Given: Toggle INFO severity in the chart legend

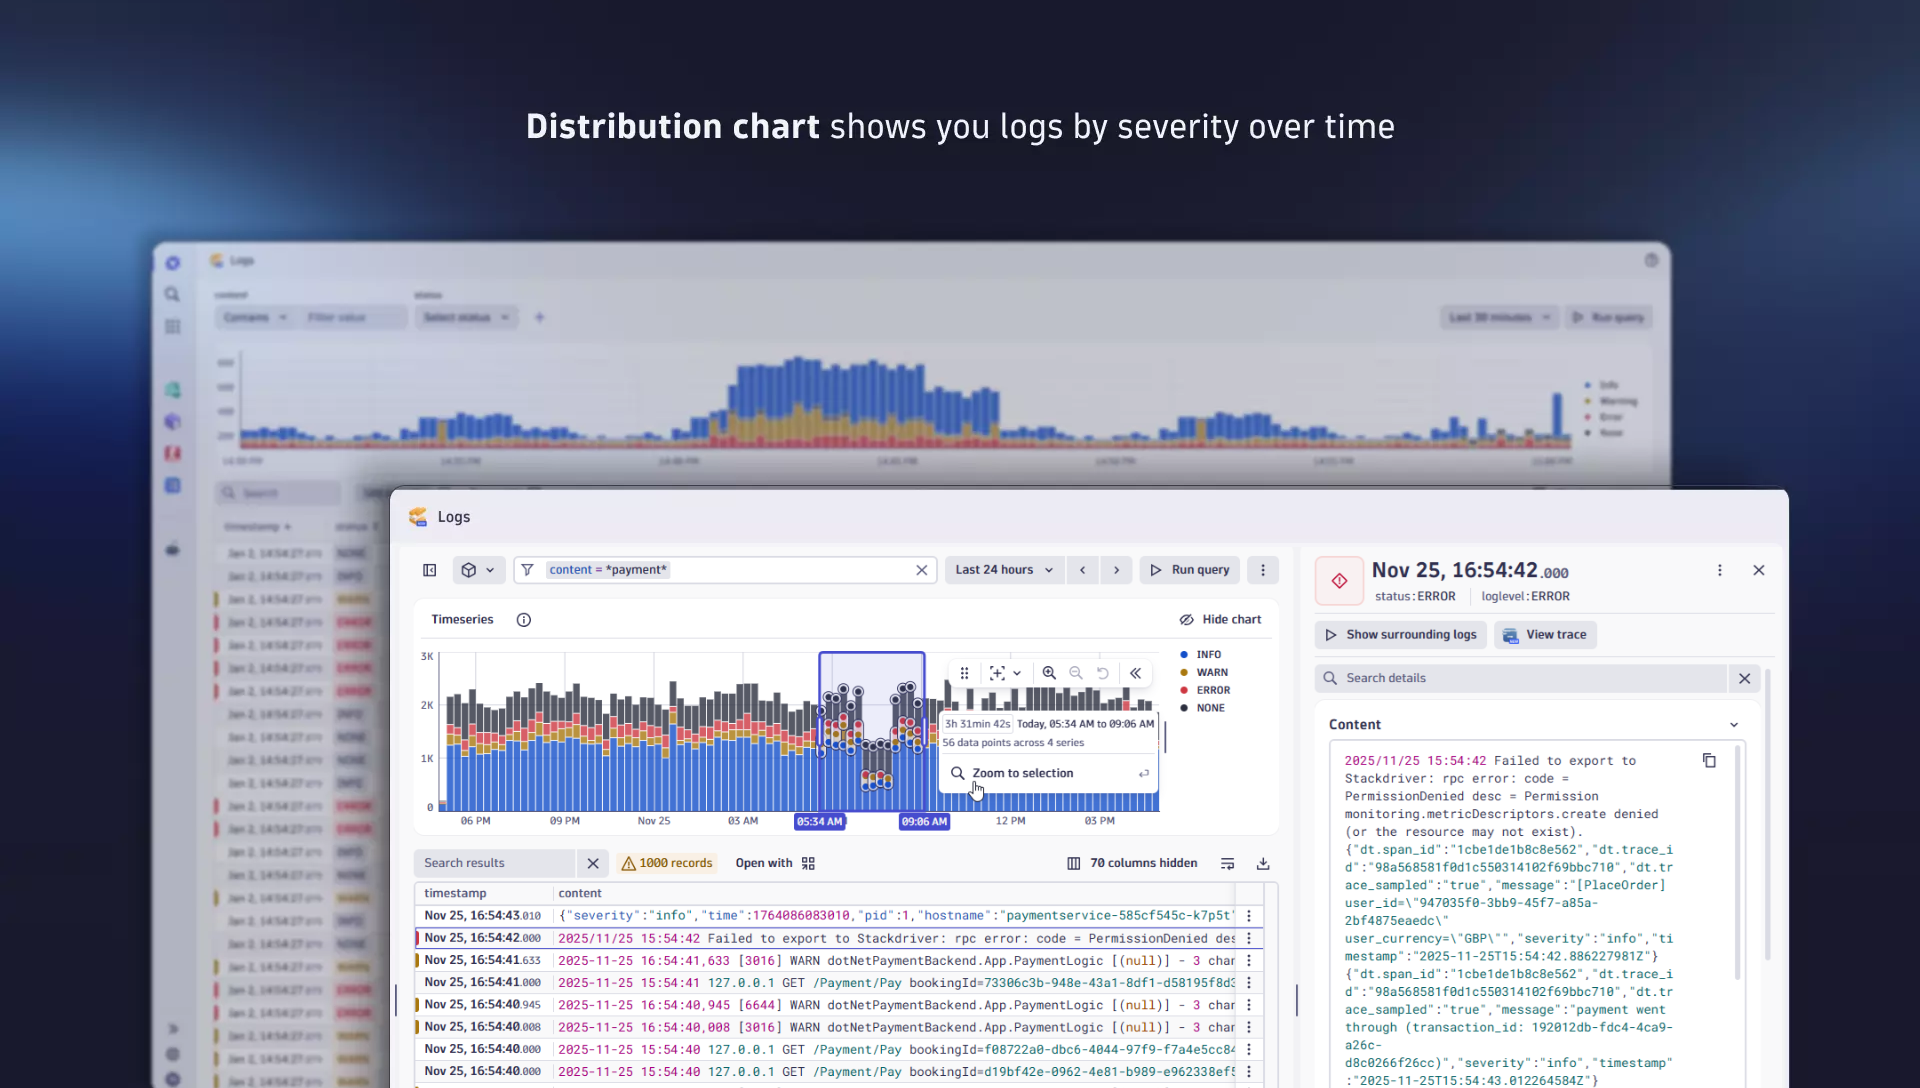Looking at the screenshot, I should [x=1205, y=654].
